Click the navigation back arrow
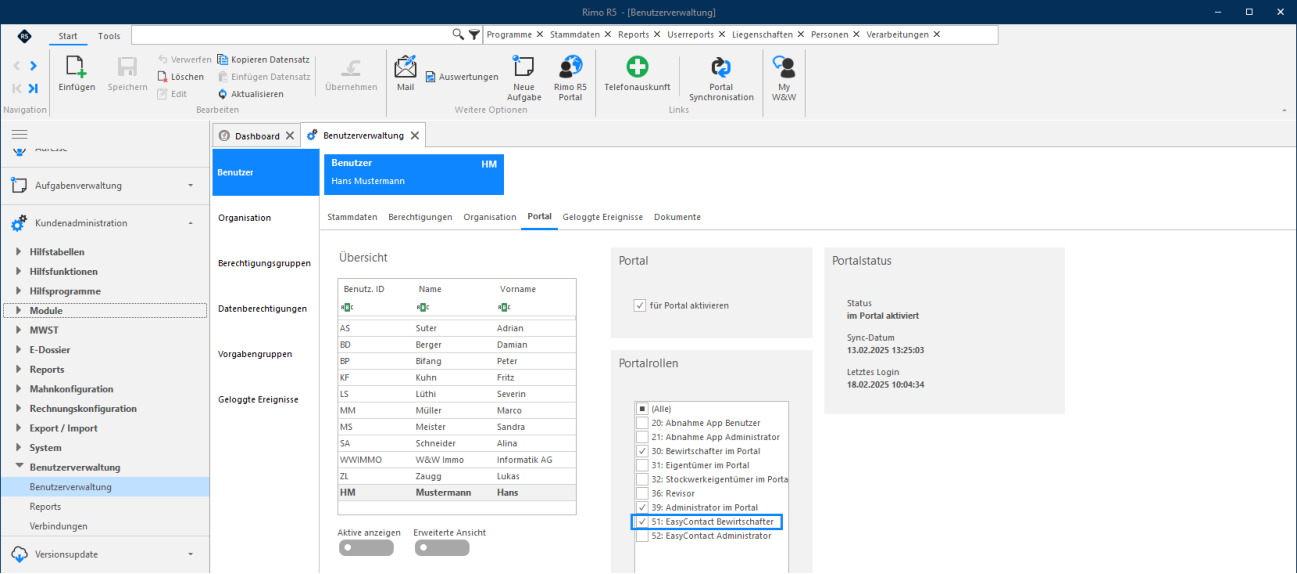This screenshot has height=574, width=1297. pyautogui.click(x=17, y=65)
